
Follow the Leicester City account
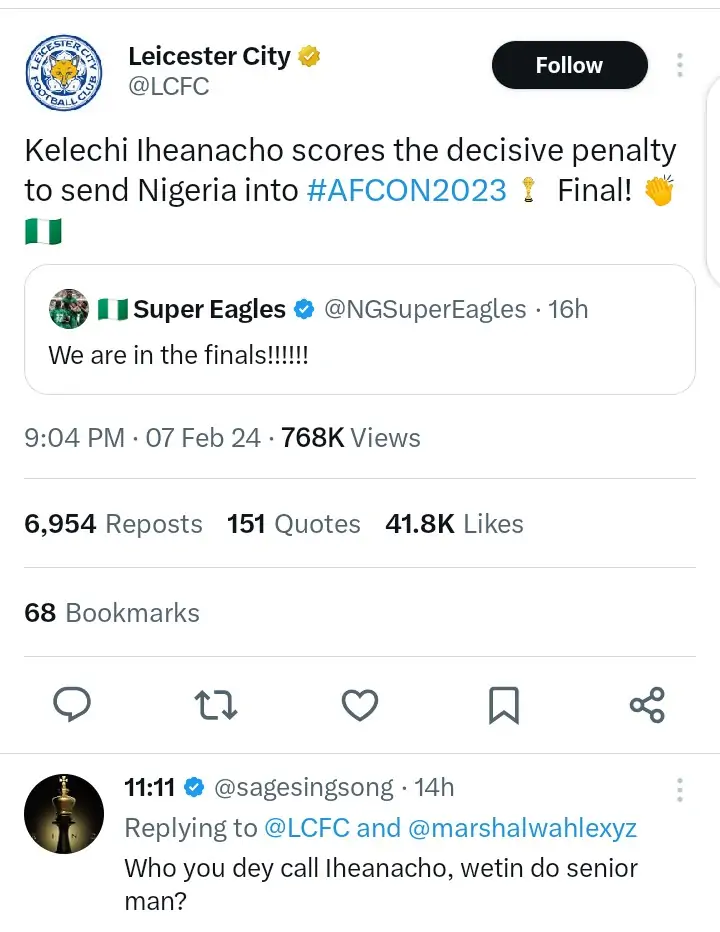click(569, 65)
